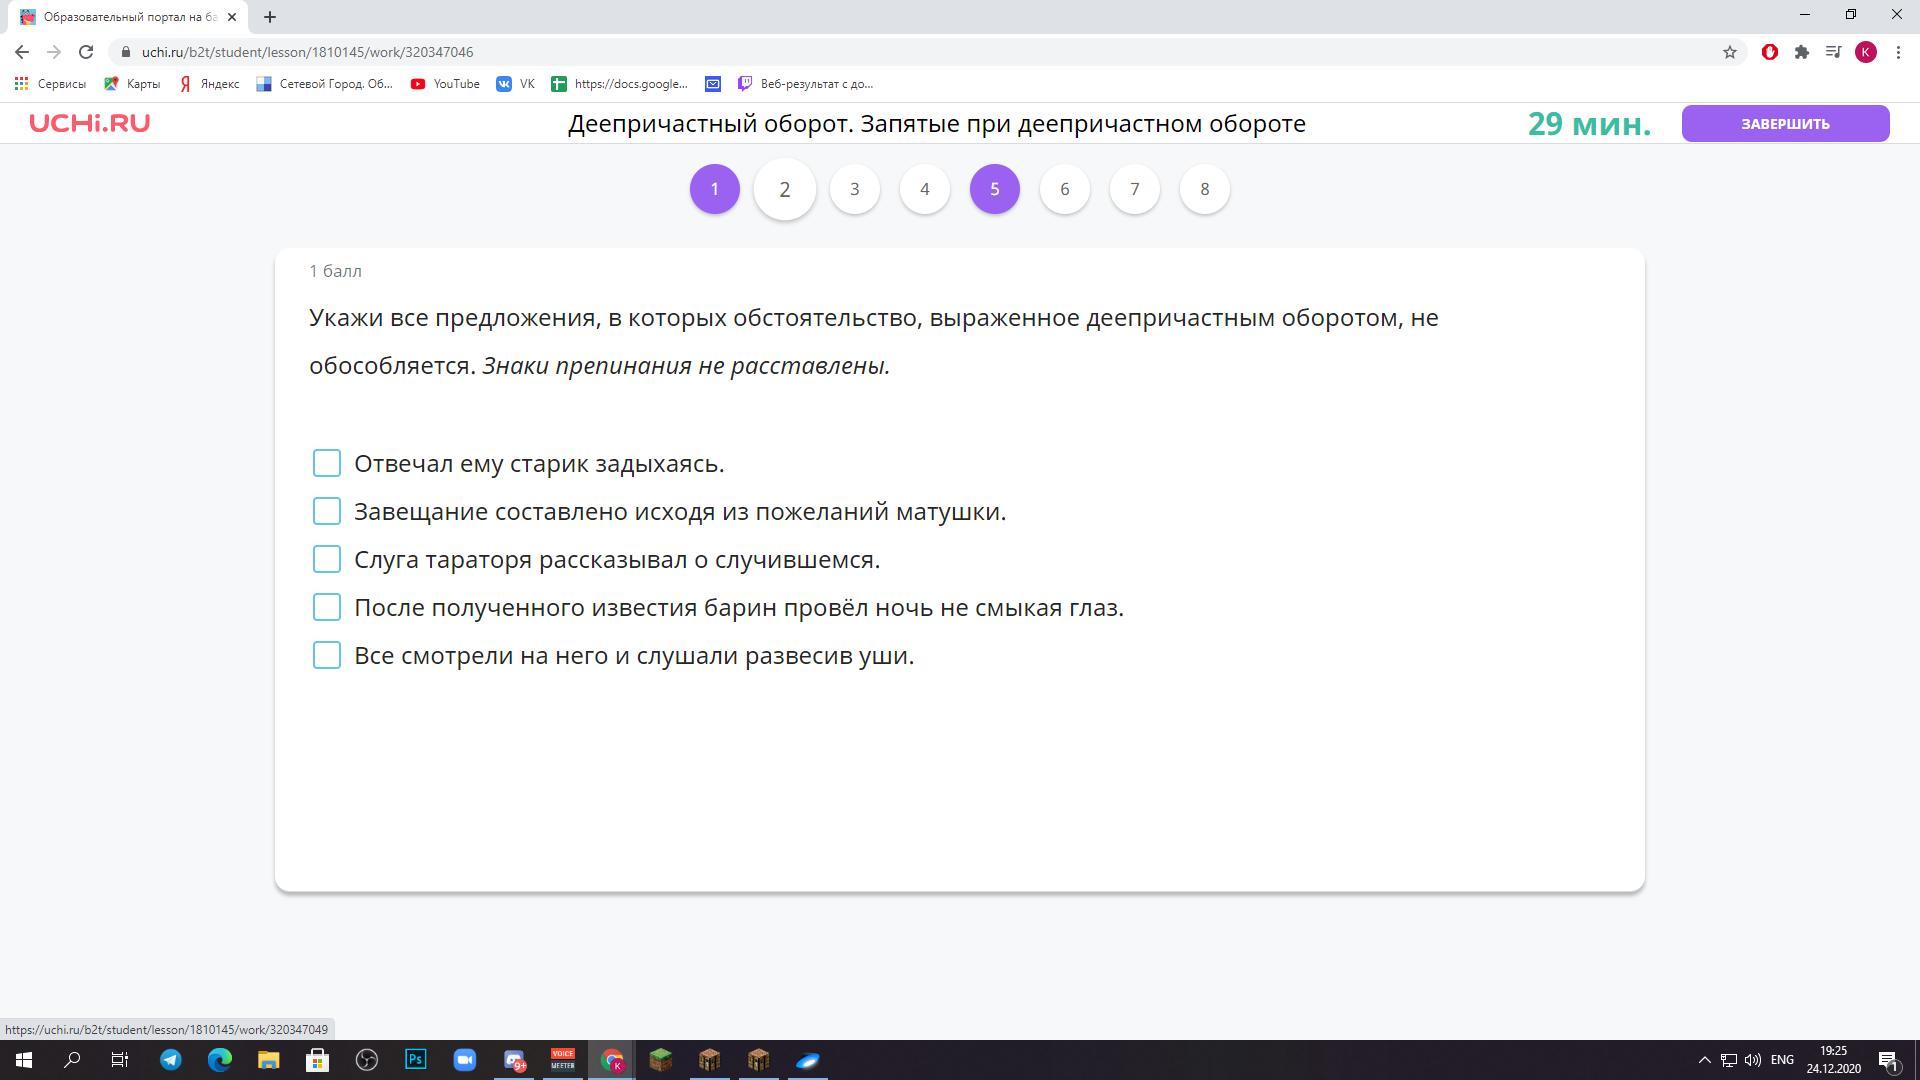Open Telegram from the taskbar
Screen dimensions: 1920x1080
[x=171, y=1060]
